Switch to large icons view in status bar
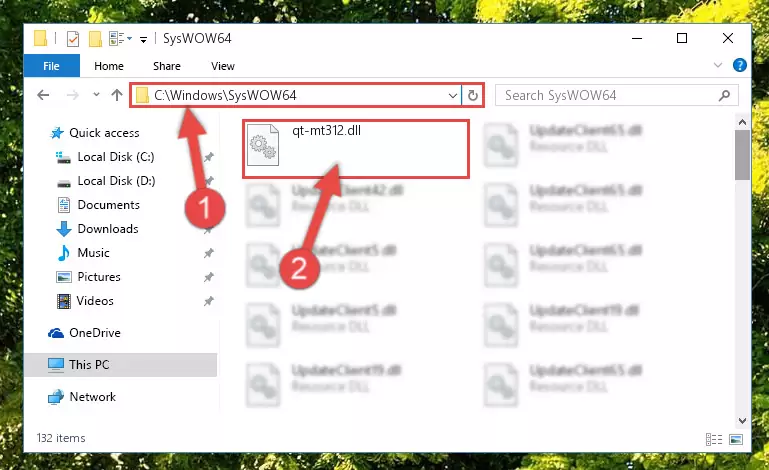The width and height of the screenshot is (769, 470). point(736,439)
